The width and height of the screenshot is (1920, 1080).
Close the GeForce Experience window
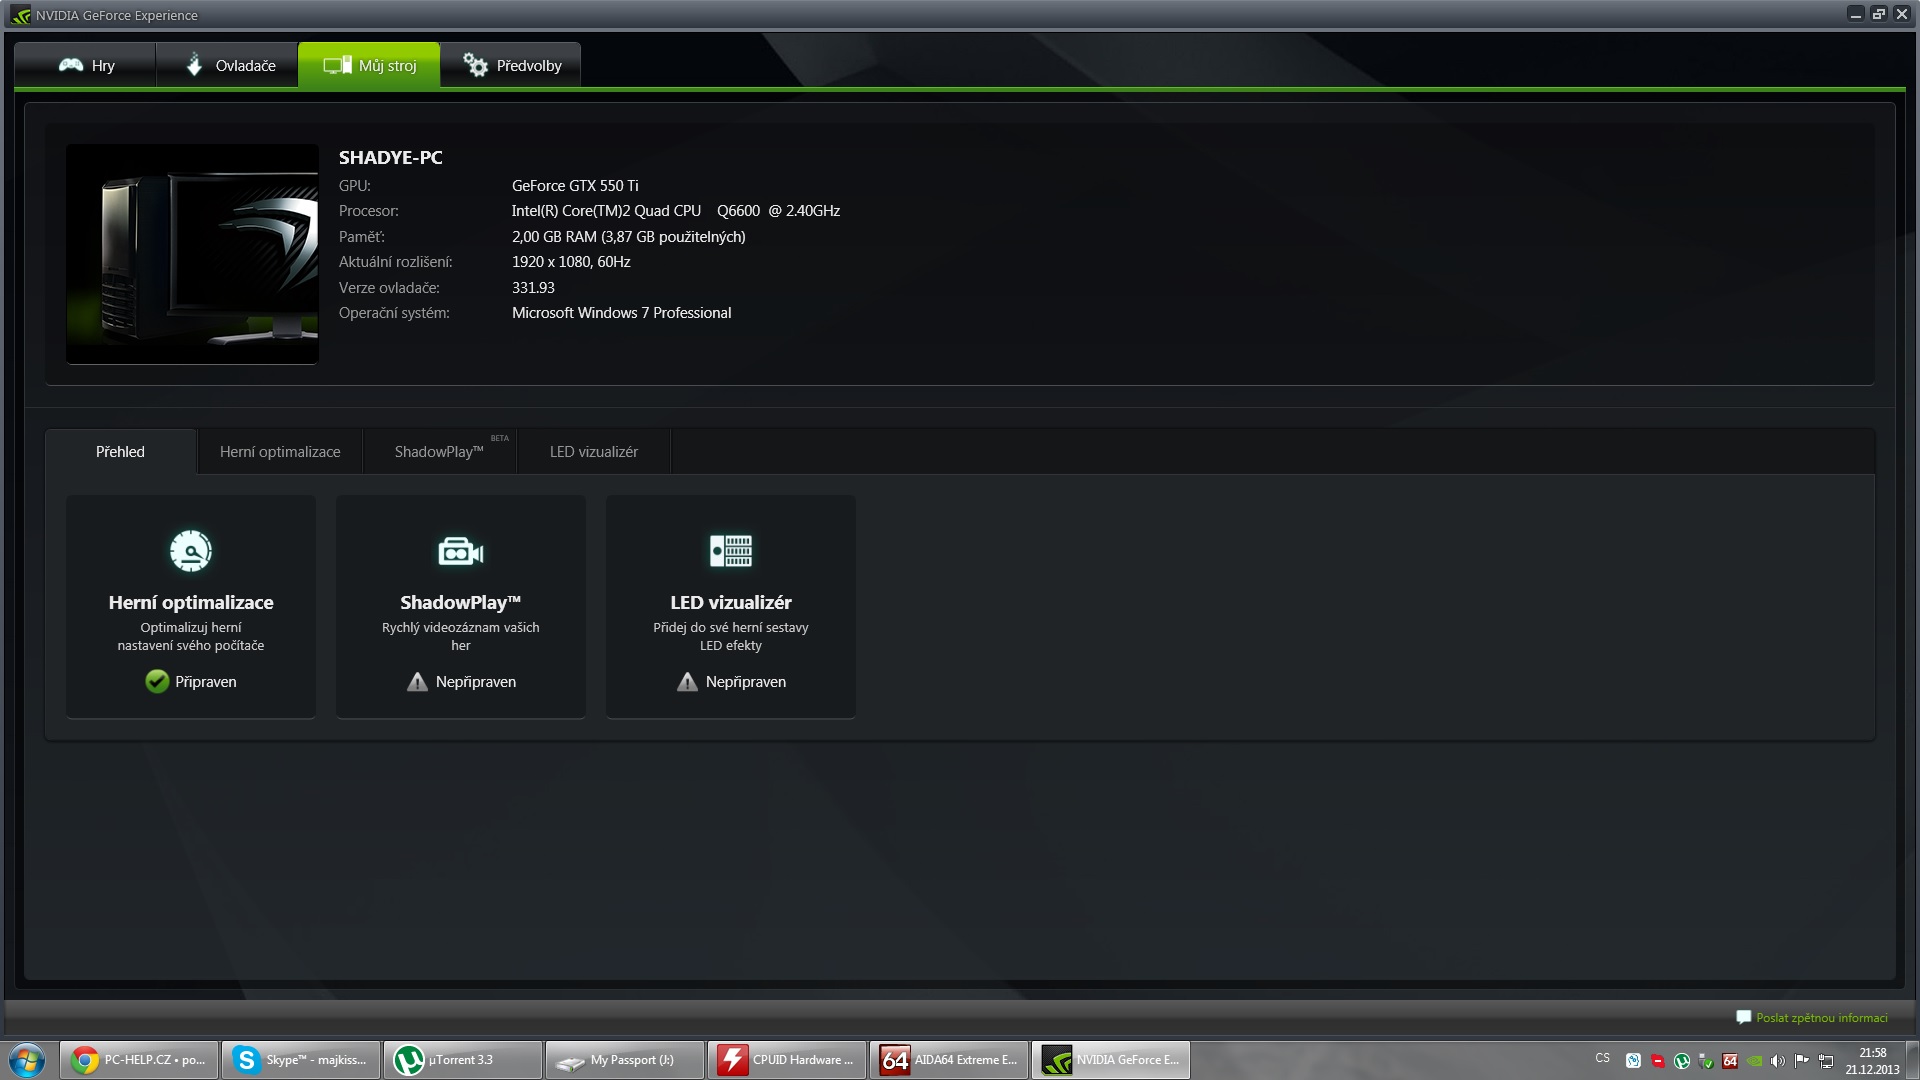tap(1902, 14)
